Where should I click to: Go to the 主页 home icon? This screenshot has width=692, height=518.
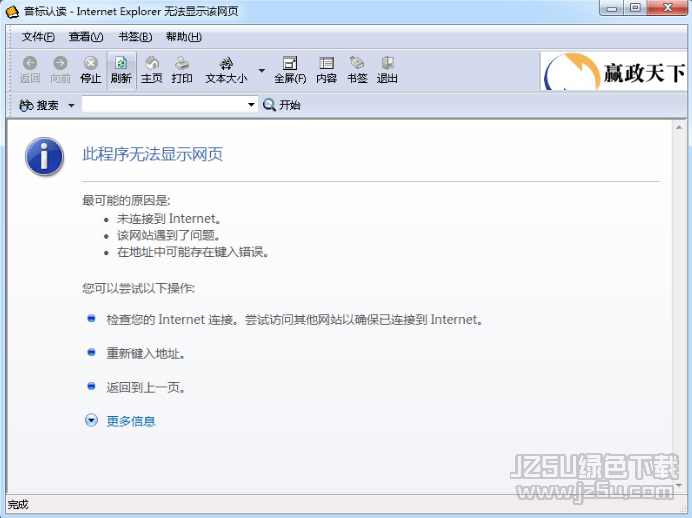coord(152,63)
